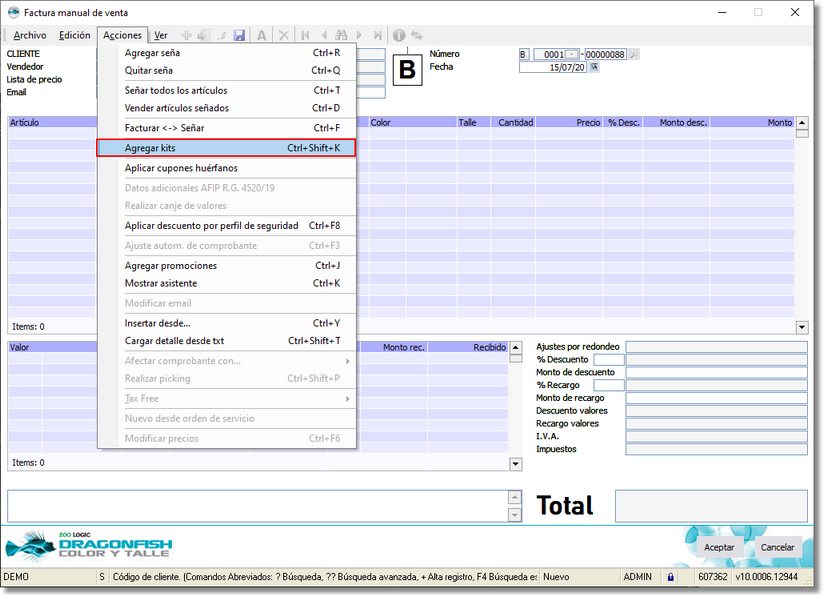Click the wrench icon beside invoice number
This screenshot has width=824, height=597.
coord(634,54)
